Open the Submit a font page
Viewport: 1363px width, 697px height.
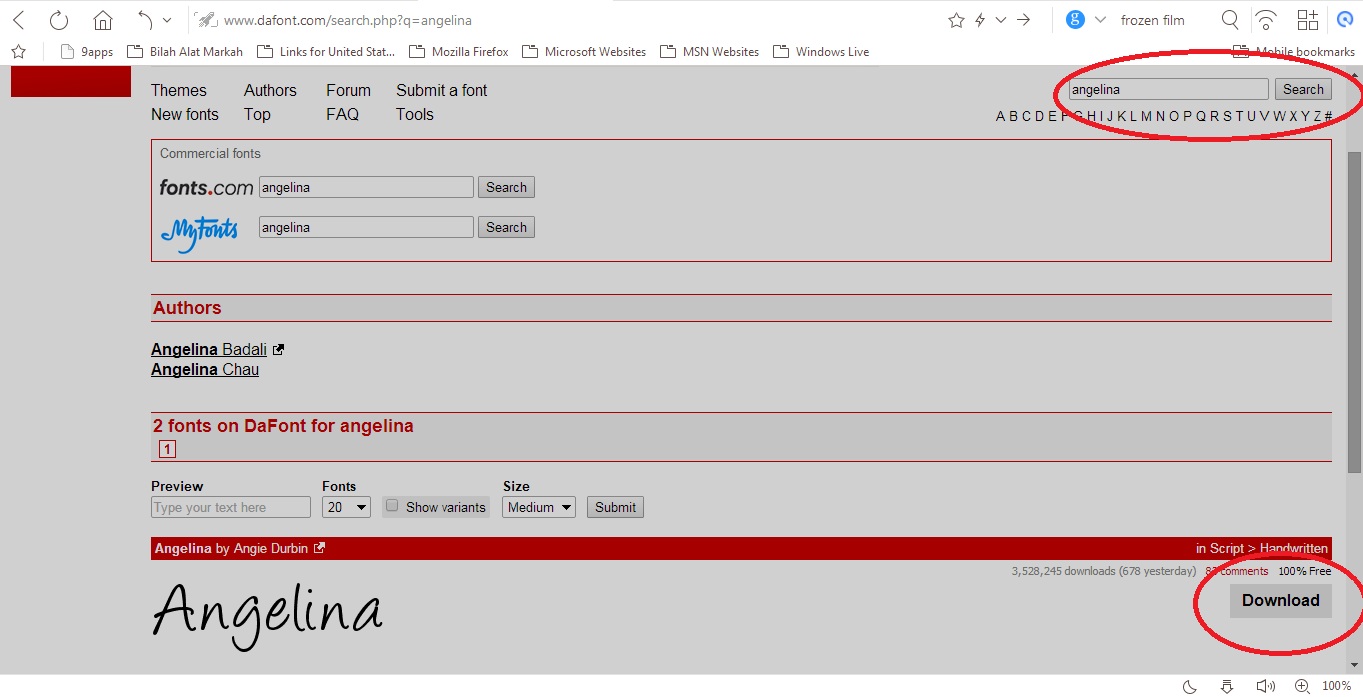(x=441, y=90)
